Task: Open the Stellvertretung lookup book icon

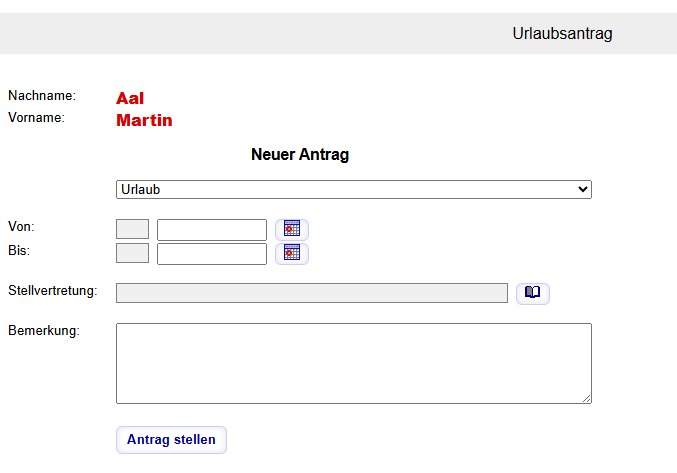Action: pyautogui.click(x=533, y=293)
